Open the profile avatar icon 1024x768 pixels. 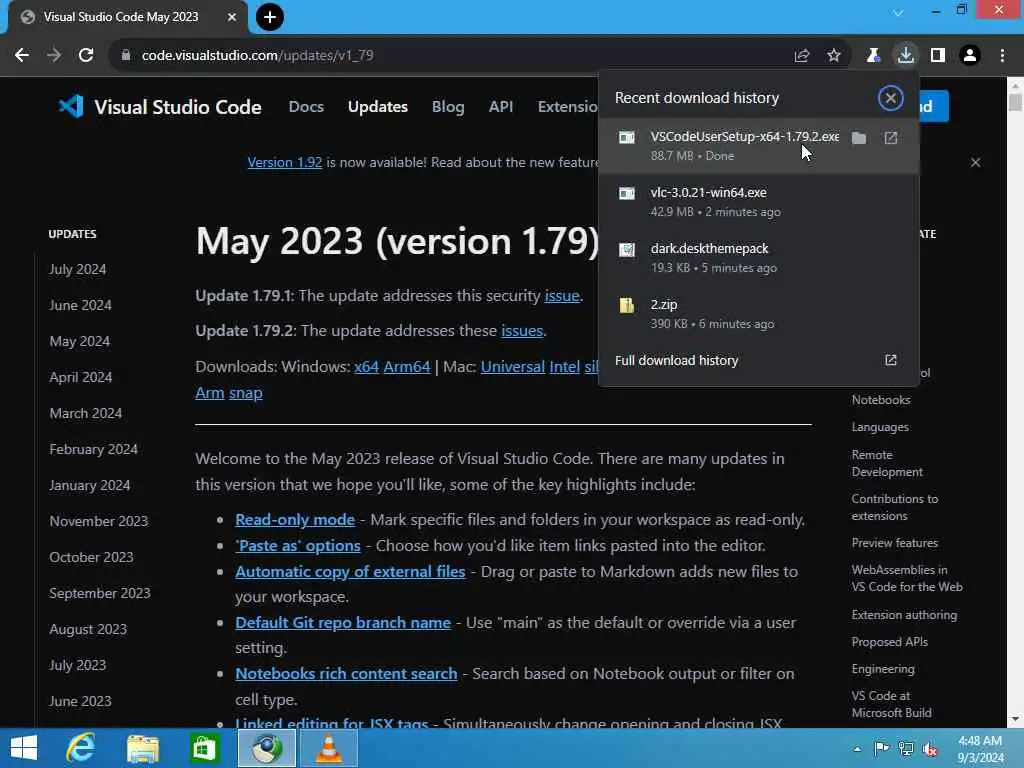[970, 56]
